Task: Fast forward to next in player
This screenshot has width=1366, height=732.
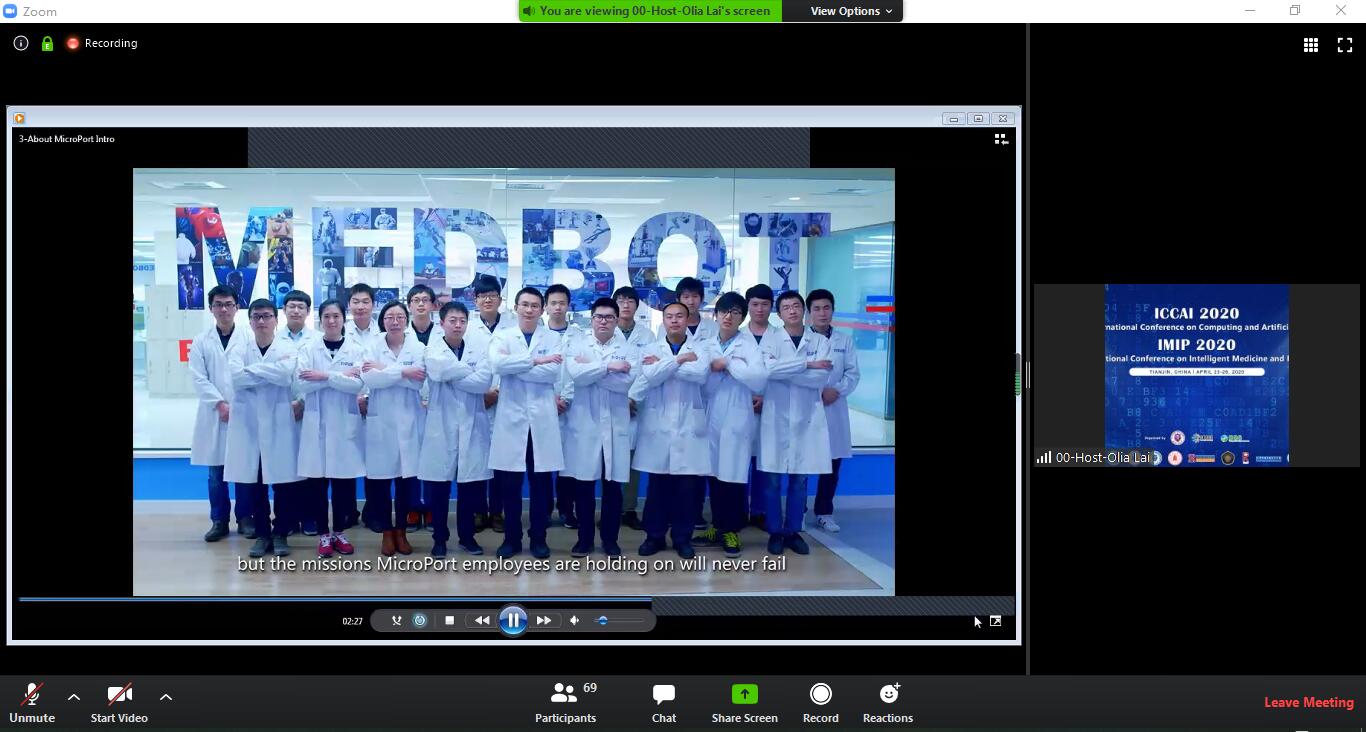Action: click(544, 621)
